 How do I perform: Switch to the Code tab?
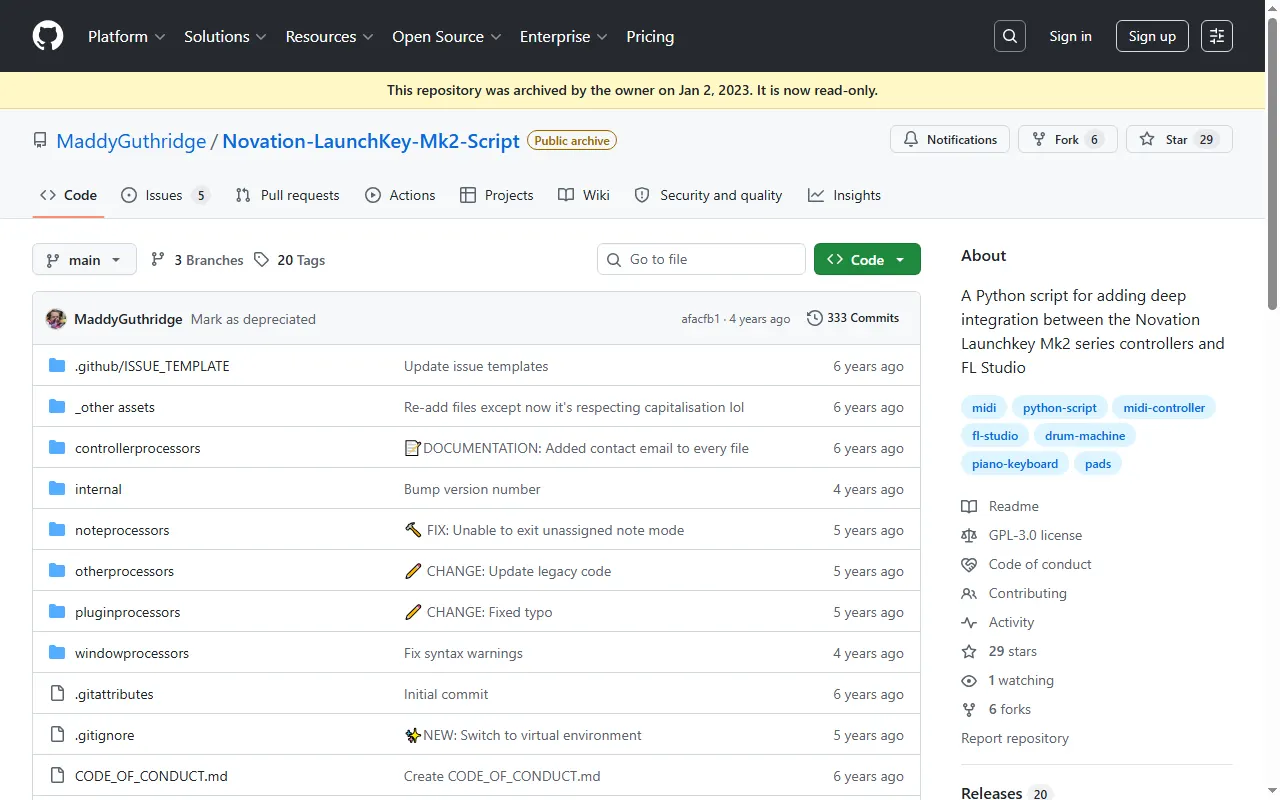pyautogui.click(x=68, y=195)
